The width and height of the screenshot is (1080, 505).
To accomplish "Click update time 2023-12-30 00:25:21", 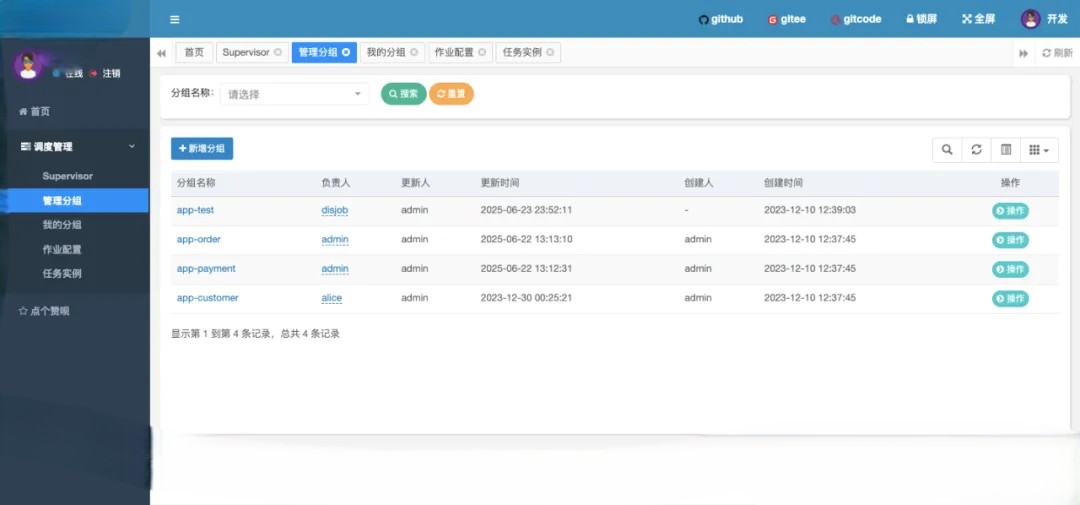I will (526, 298).
